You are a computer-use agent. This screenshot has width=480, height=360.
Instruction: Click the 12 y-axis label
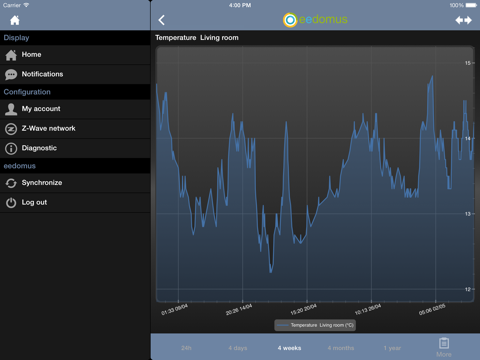(468, 289)
